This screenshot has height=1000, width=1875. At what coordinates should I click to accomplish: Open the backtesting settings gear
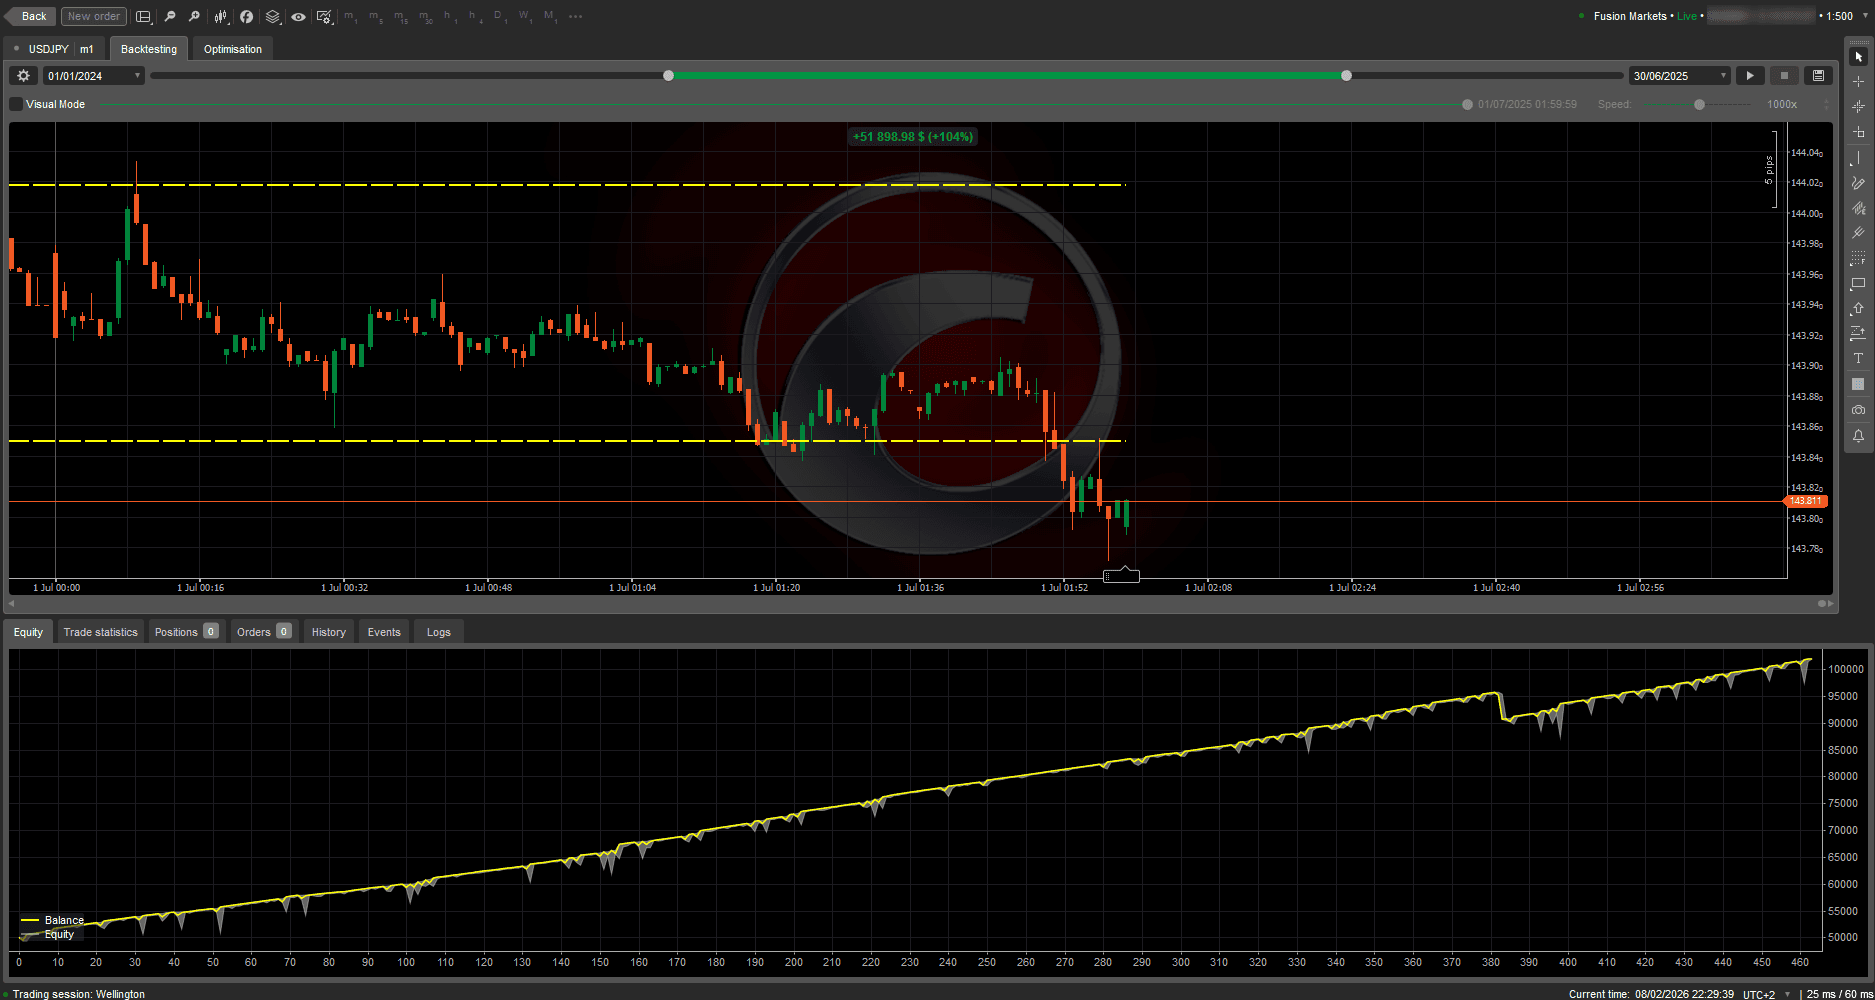click(x=23, y=75)
